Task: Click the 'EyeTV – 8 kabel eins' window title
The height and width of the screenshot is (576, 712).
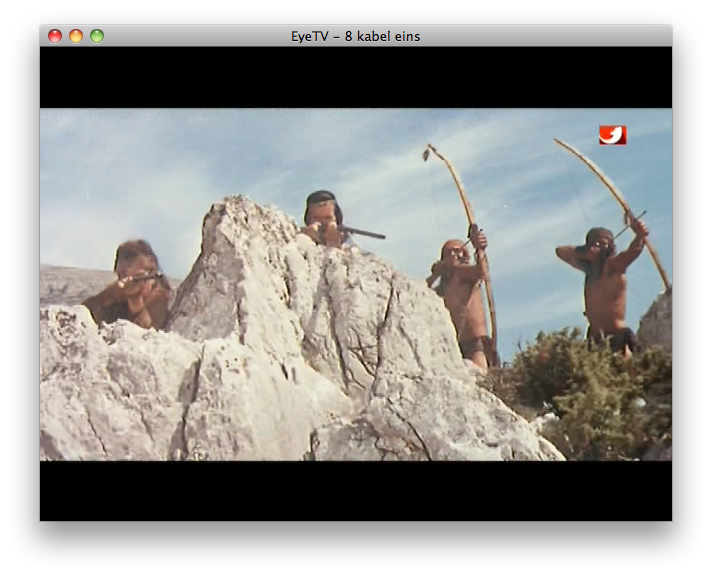Action: [356, 36]
